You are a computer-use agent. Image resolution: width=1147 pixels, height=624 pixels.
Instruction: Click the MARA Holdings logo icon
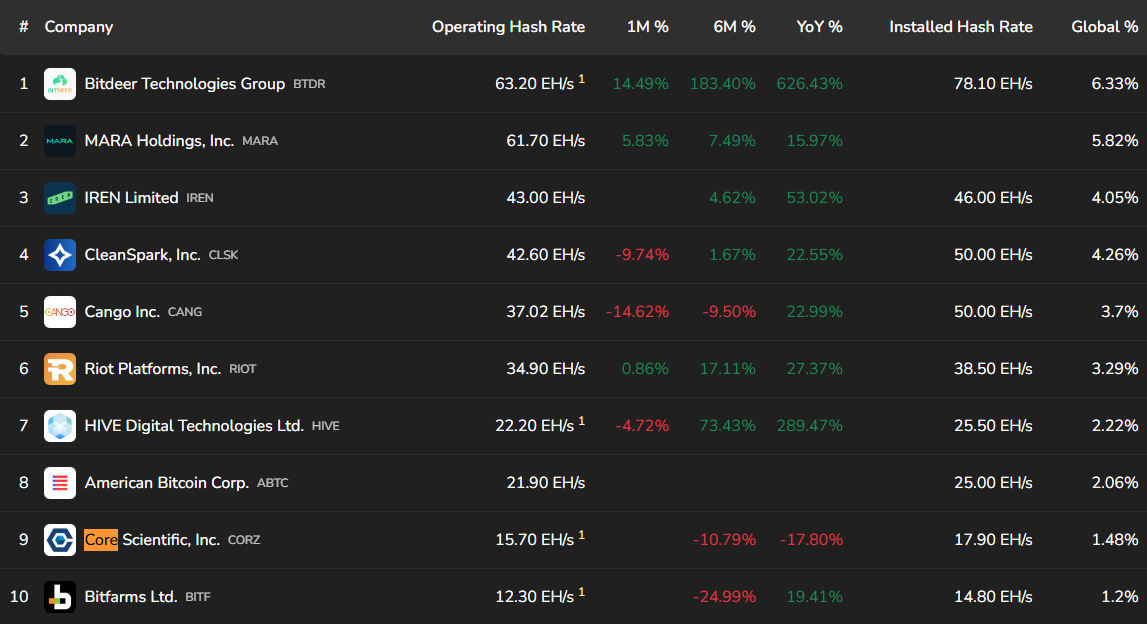[x=60, y=141]
